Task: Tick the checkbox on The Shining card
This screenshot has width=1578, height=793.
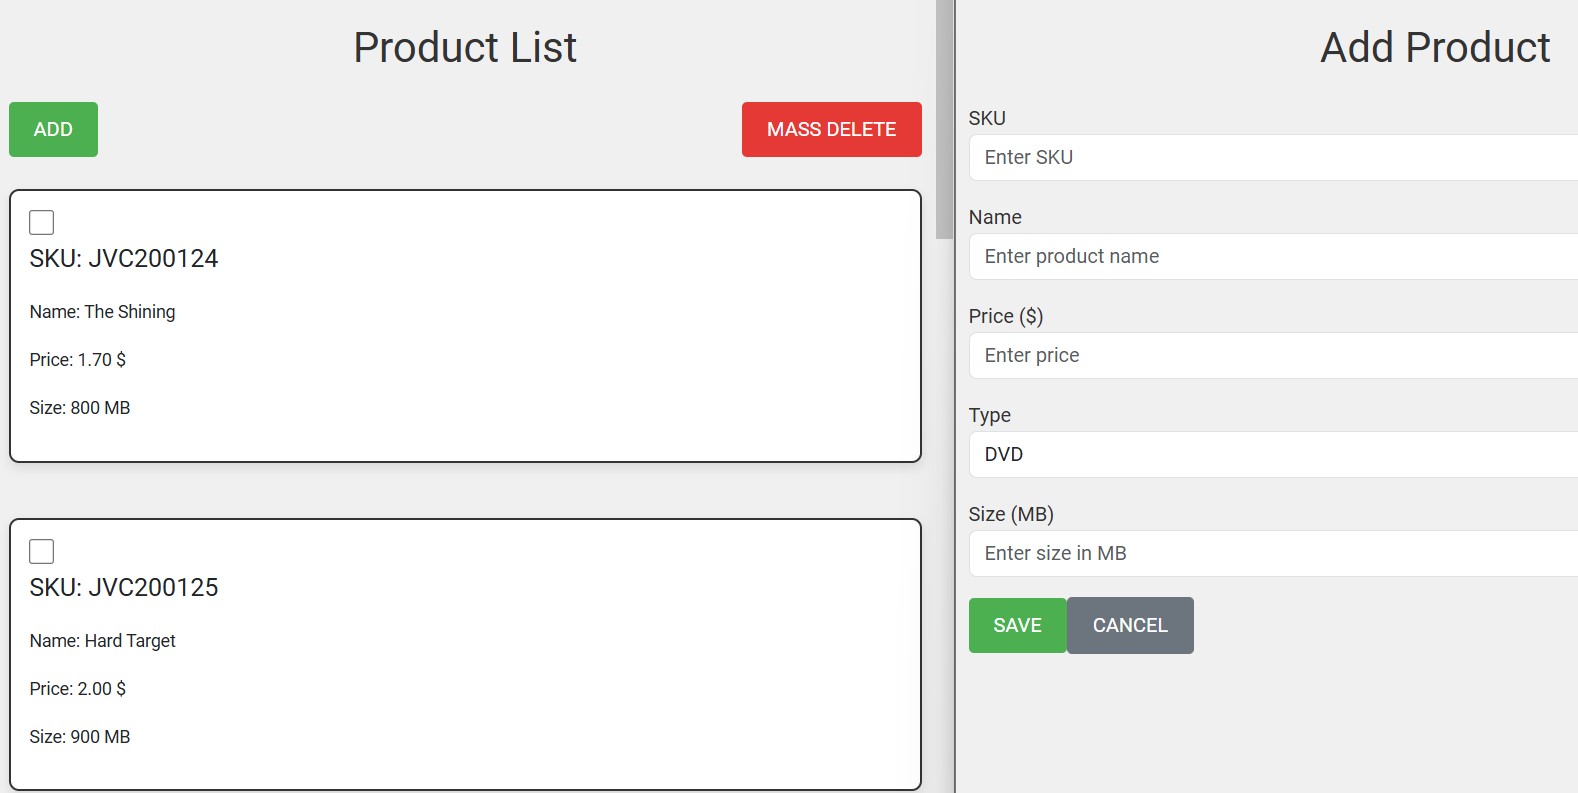Action: 42,221
